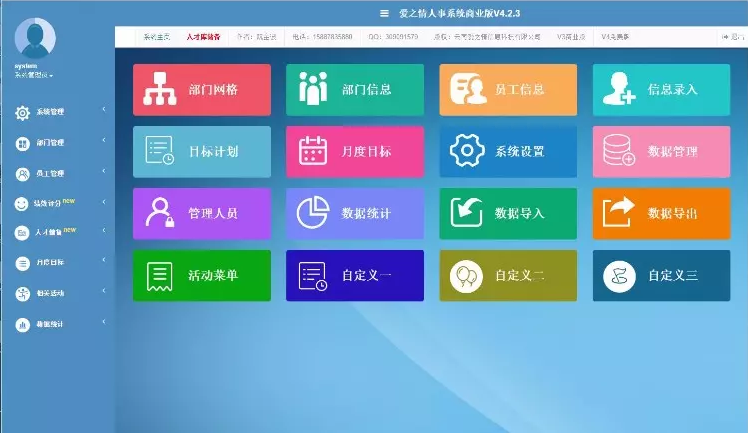748x433 pixels.
Task: Open the system user dropdown under avatar
Action: click(34, 75)
